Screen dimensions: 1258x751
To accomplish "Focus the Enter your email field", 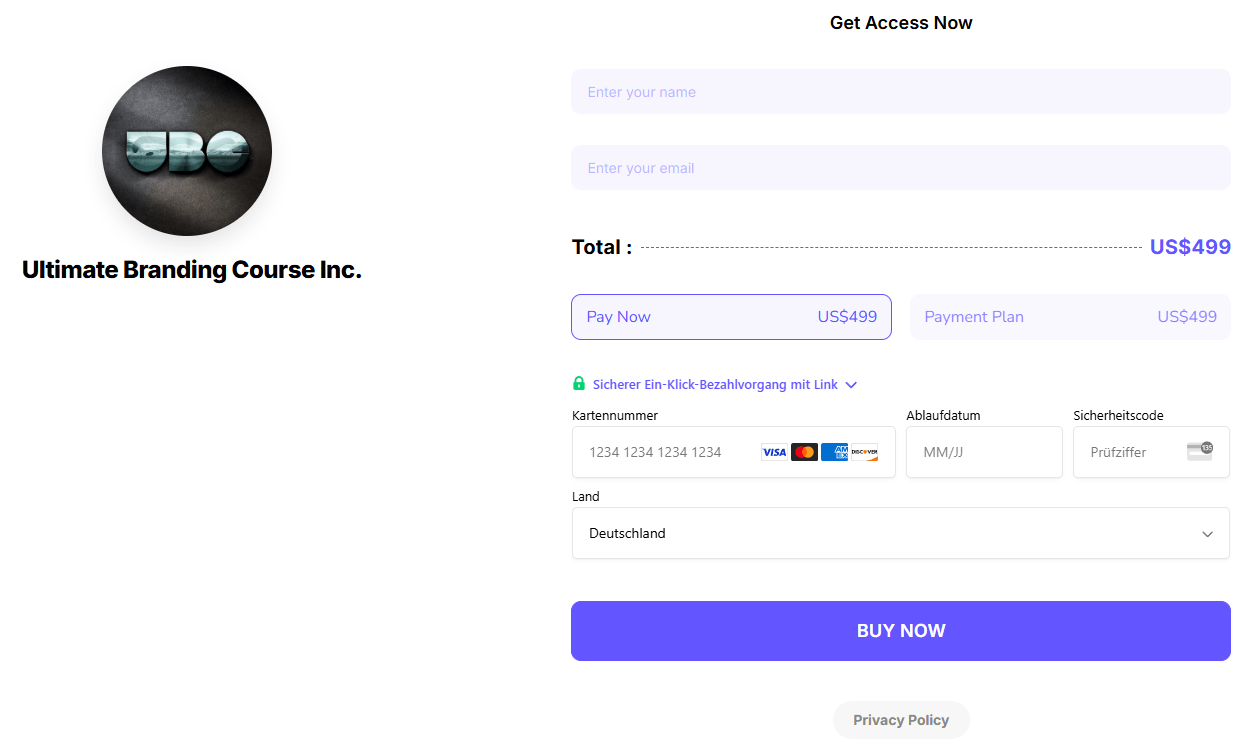I will point(901,168).
